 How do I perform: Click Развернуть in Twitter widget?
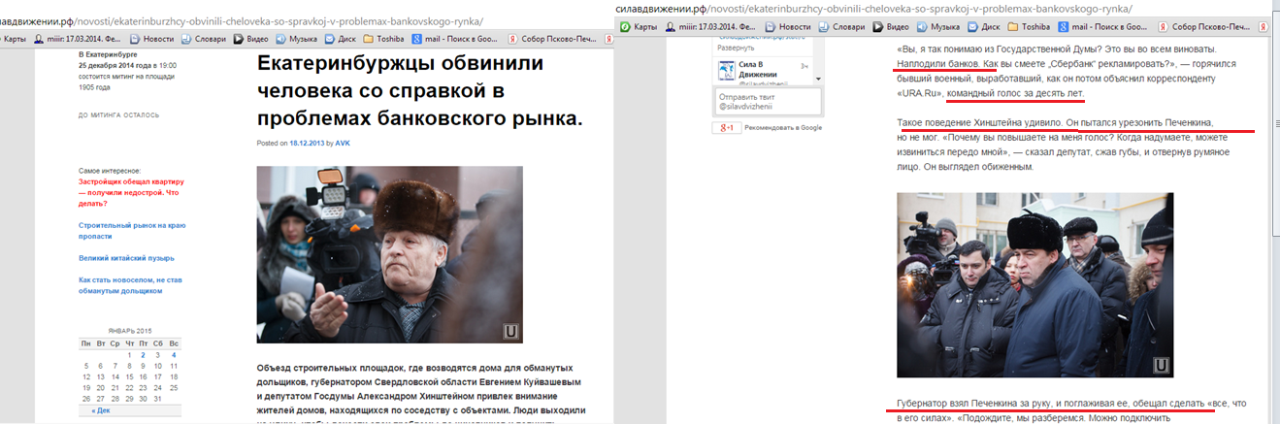click(x=734, y=47)
